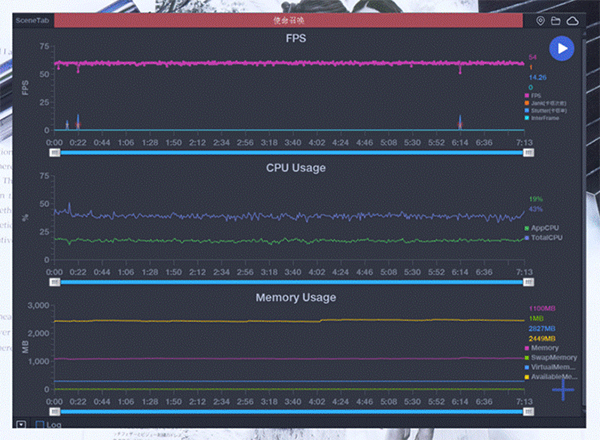
Task: Click the cloud upload icon
Action: [573, 20]
